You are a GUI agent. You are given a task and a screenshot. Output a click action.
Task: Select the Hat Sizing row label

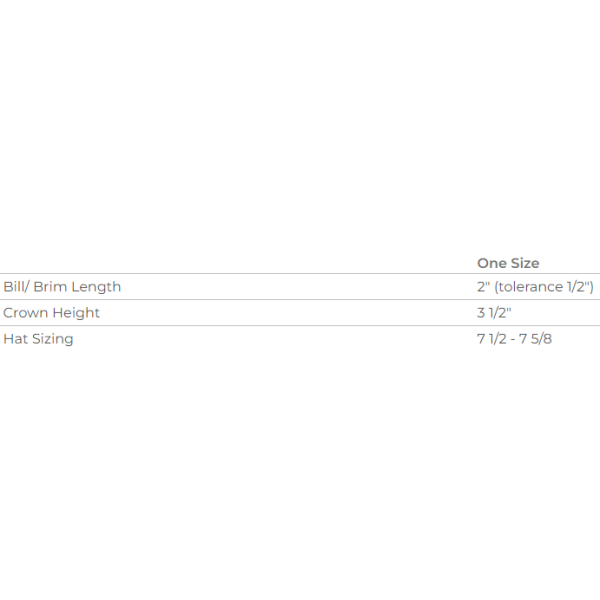38,339
